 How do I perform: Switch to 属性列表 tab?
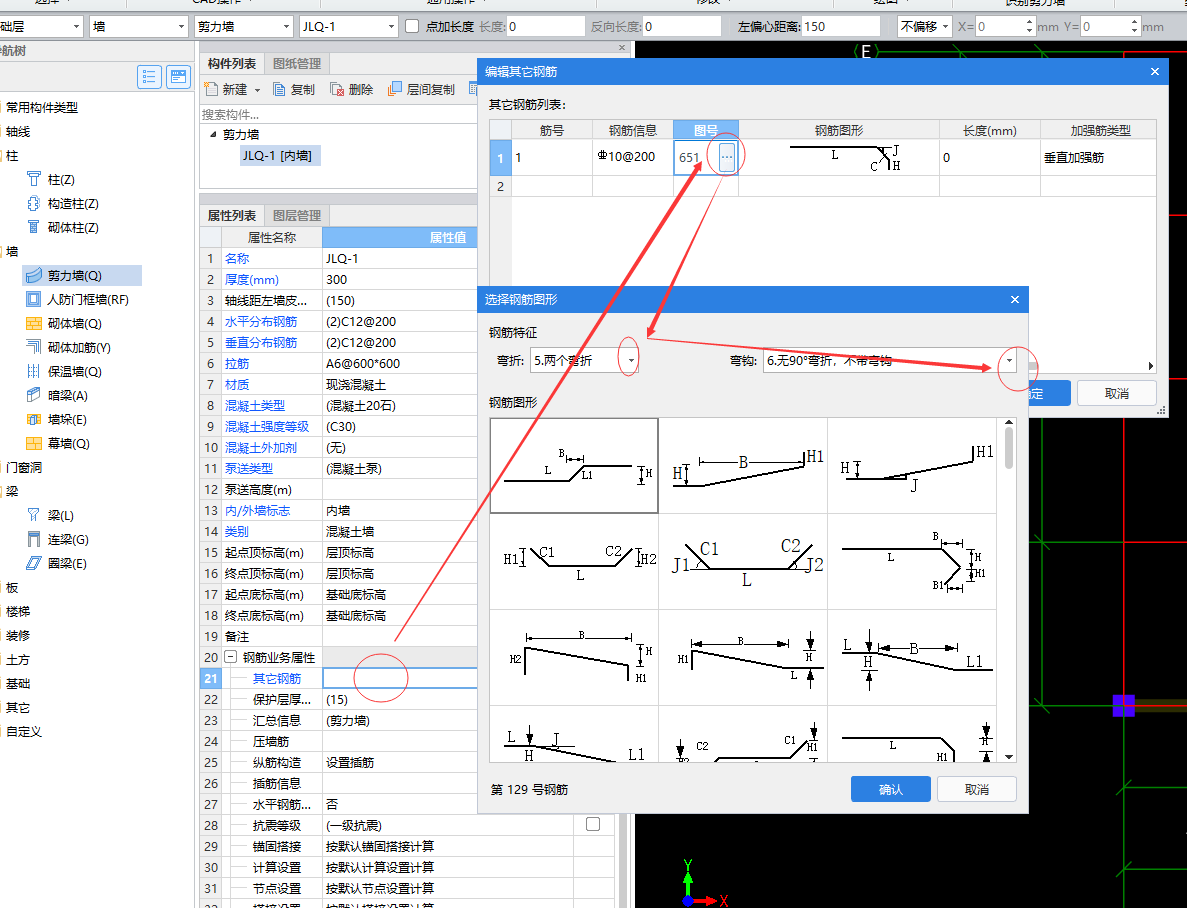coord(232,216)
